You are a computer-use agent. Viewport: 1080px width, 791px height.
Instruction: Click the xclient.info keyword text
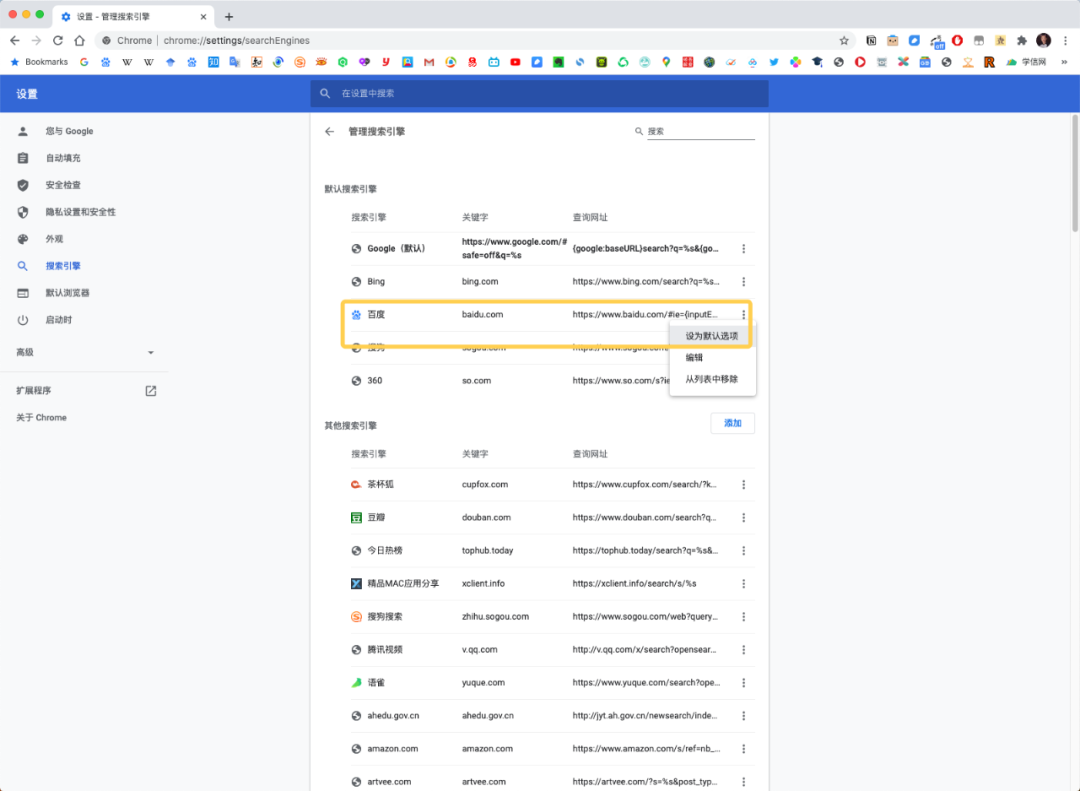point(483,584)
